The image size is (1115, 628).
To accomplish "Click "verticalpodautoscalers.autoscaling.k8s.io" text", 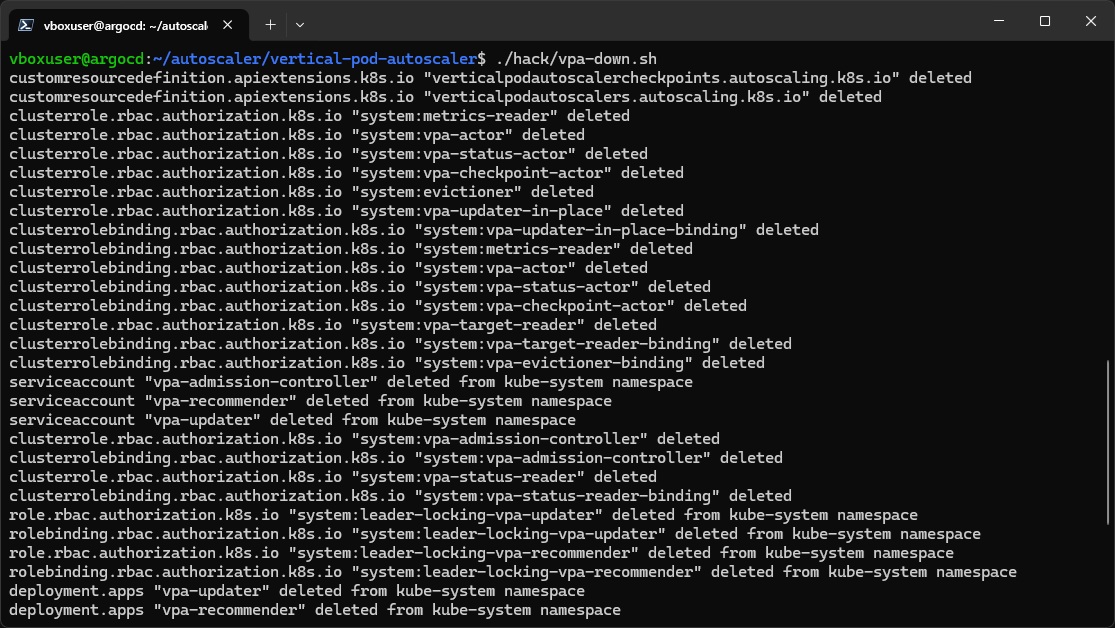I will coord(616,97).
